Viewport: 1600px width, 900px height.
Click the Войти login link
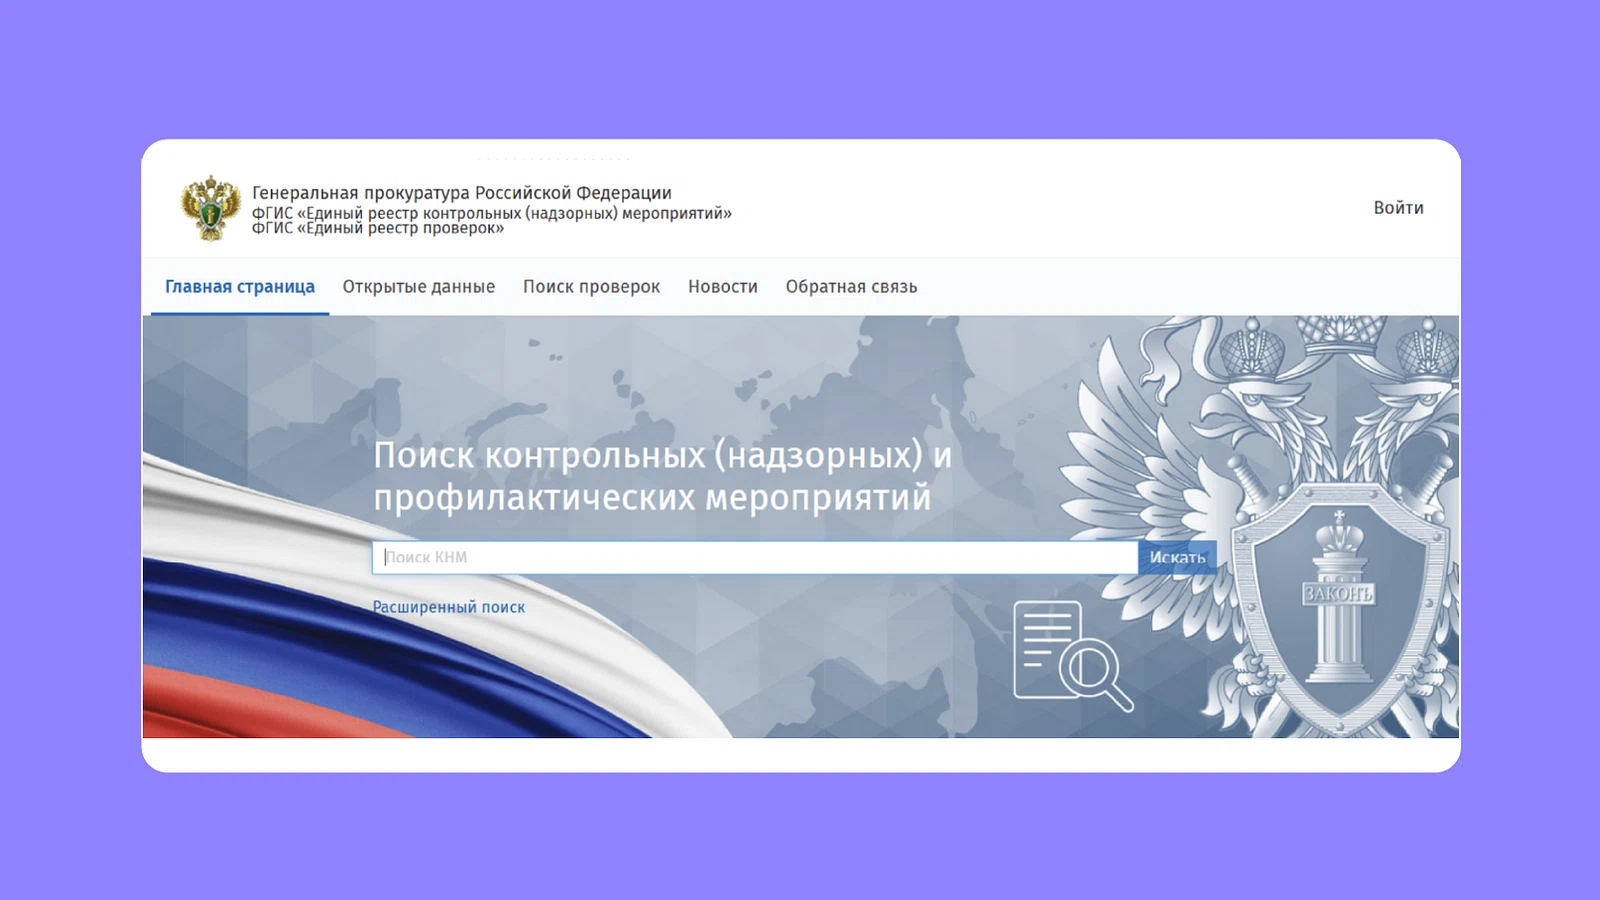tap(1398, 208)
